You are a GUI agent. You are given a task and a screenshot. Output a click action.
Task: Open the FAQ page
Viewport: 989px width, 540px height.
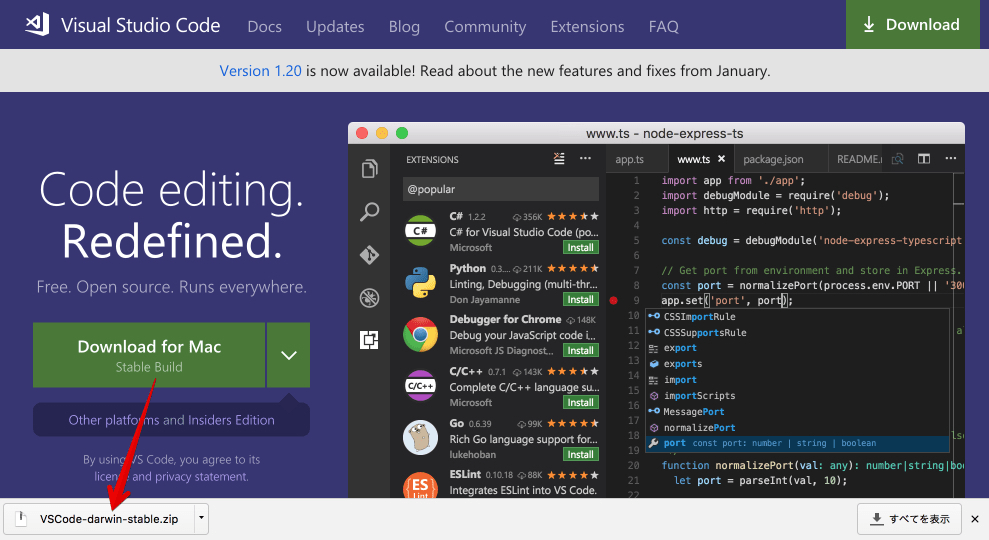click(x=664, y=26)
